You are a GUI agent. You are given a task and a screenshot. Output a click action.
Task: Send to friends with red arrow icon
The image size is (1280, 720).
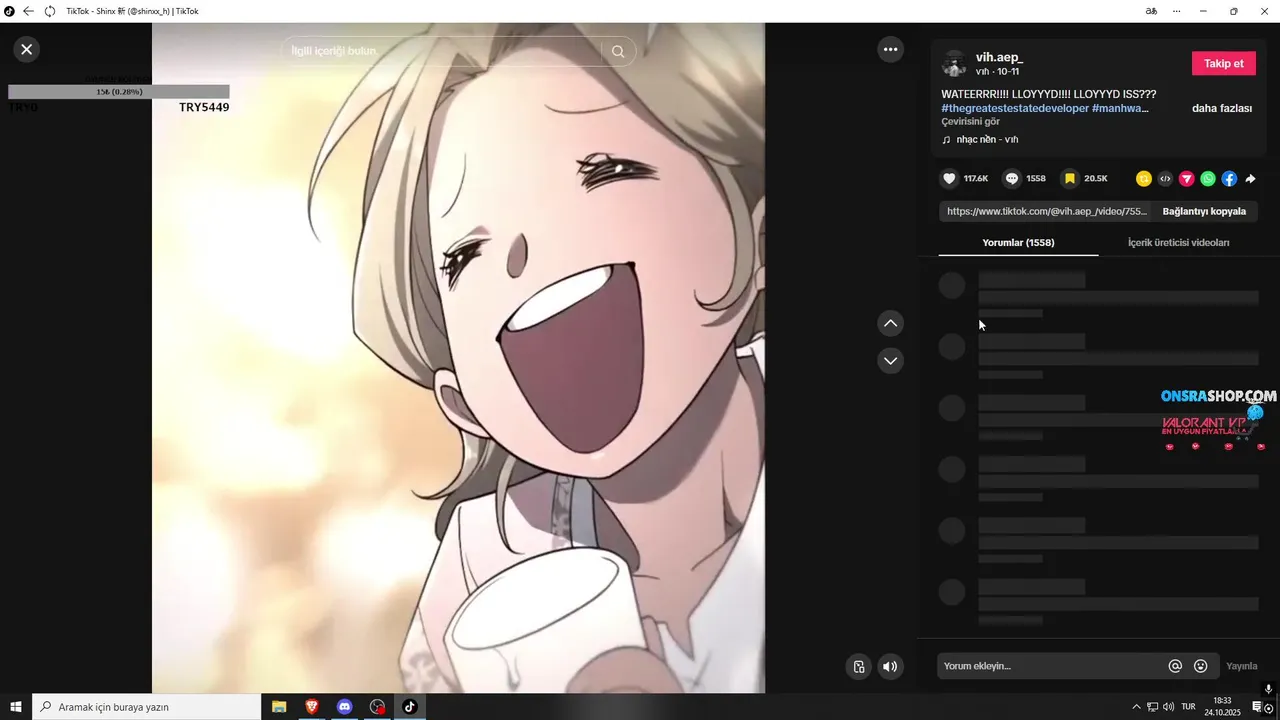1187,179
